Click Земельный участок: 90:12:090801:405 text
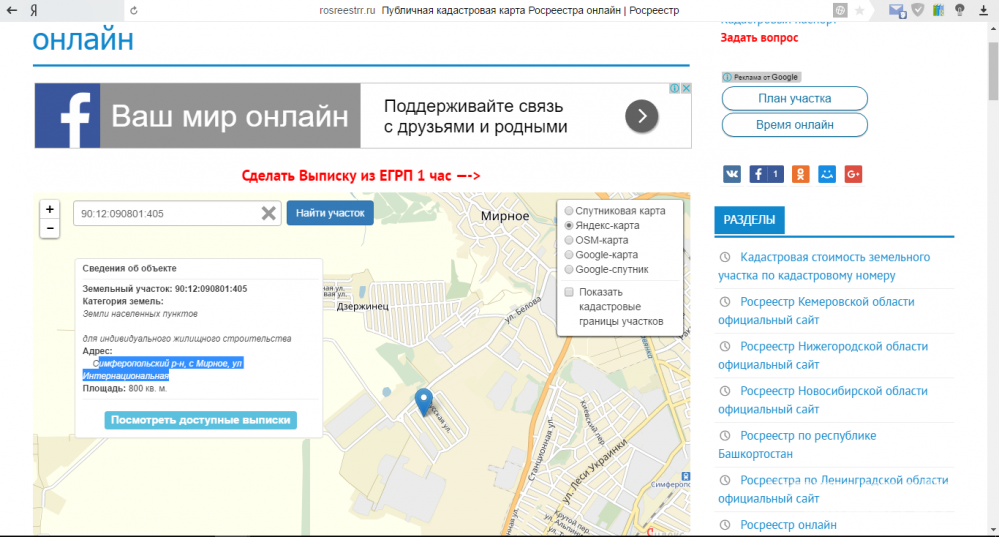Screen dimensions: 999x537 click(164, 289)
